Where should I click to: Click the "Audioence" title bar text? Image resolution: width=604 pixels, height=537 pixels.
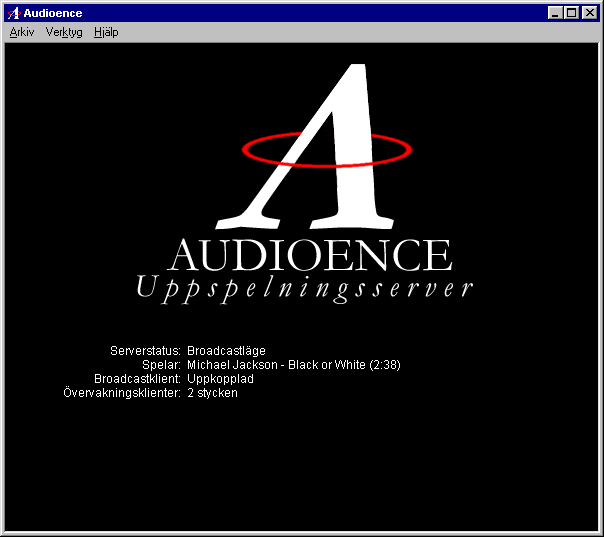point(53,13)
